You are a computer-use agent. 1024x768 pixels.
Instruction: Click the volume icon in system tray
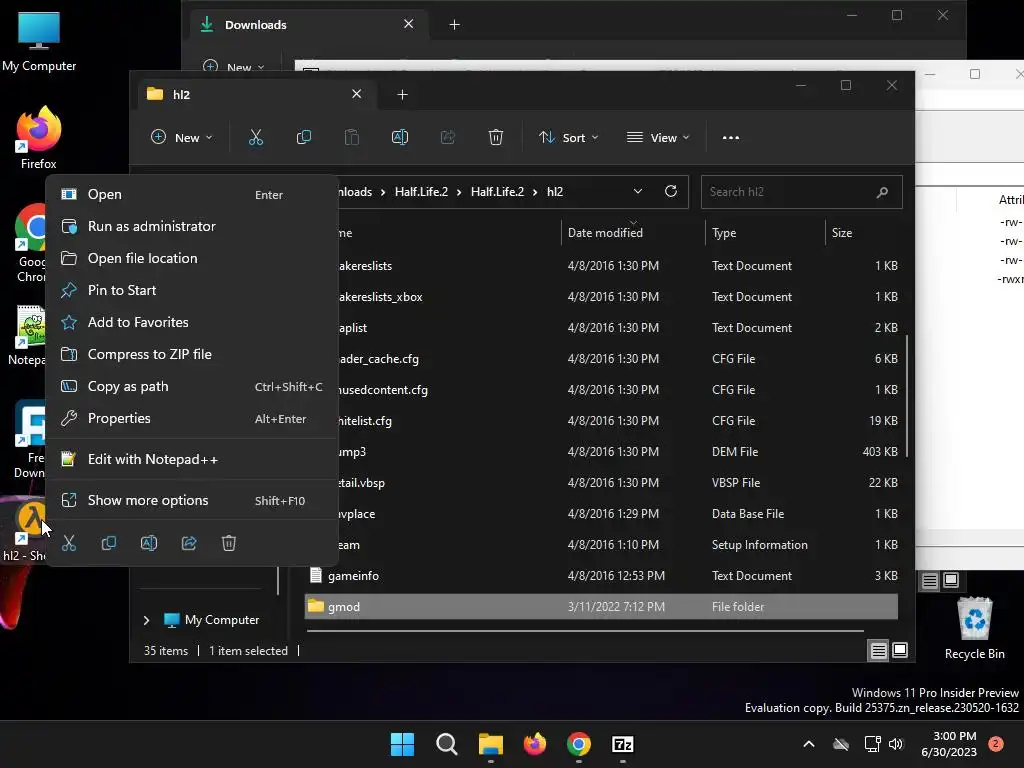pos(896,744)
